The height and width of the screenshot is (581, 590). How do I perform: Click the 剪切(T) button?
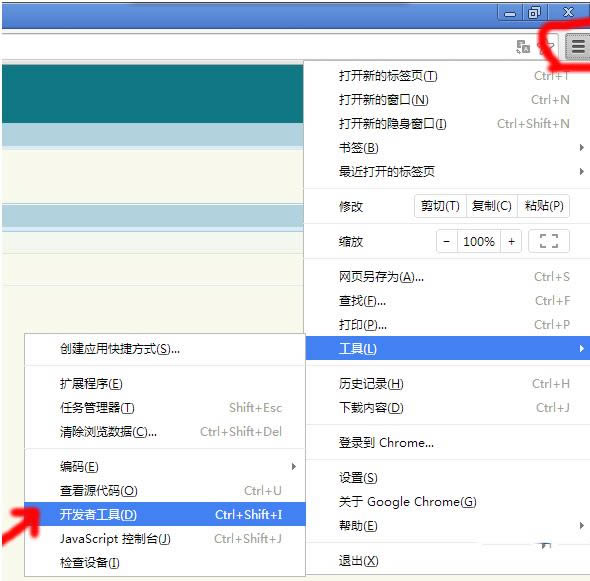(x=440, y=206)
